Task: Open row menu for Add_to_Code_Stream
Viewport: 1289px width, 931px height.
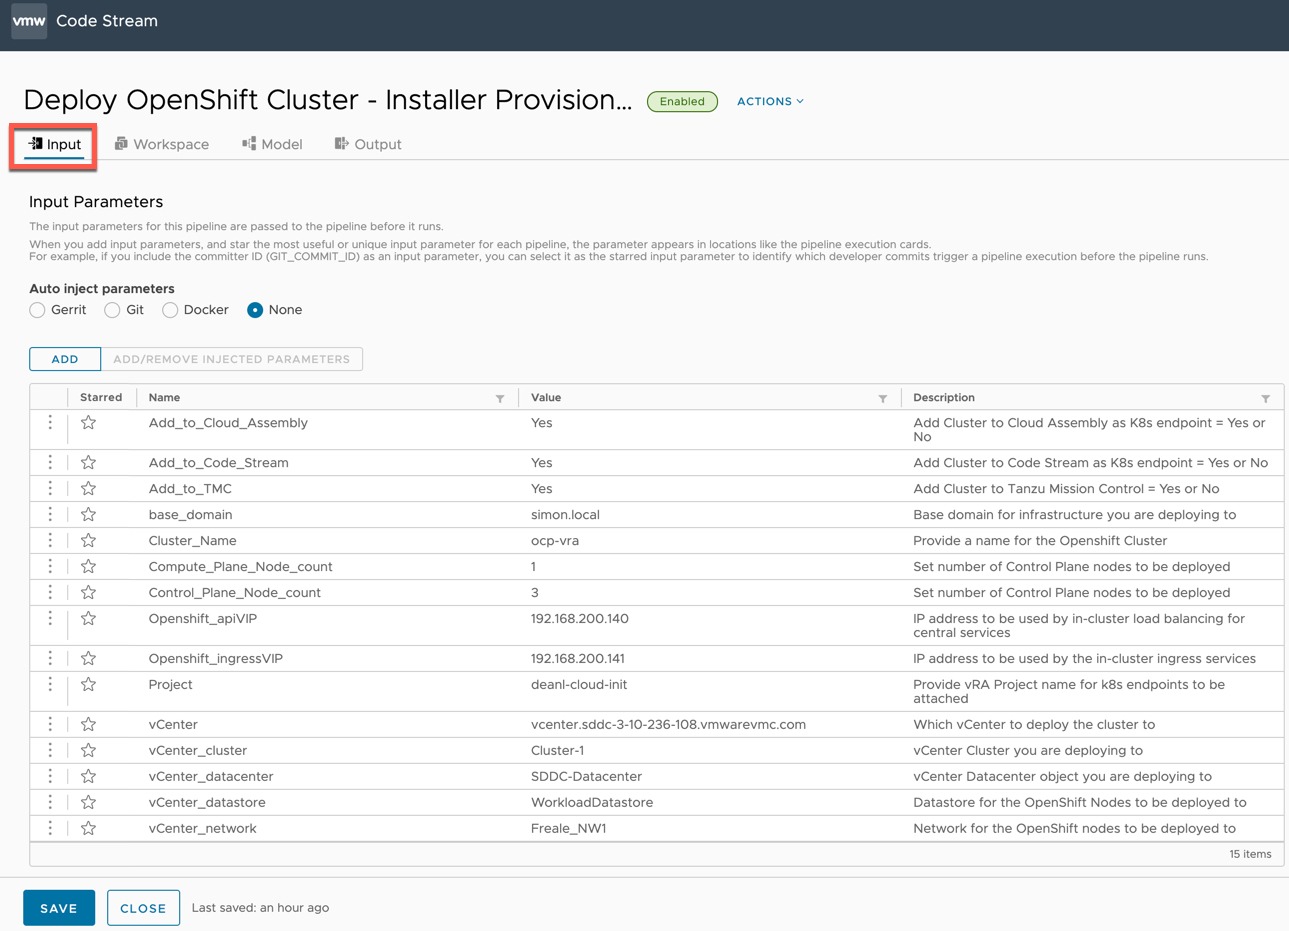Action: point(50,463)
